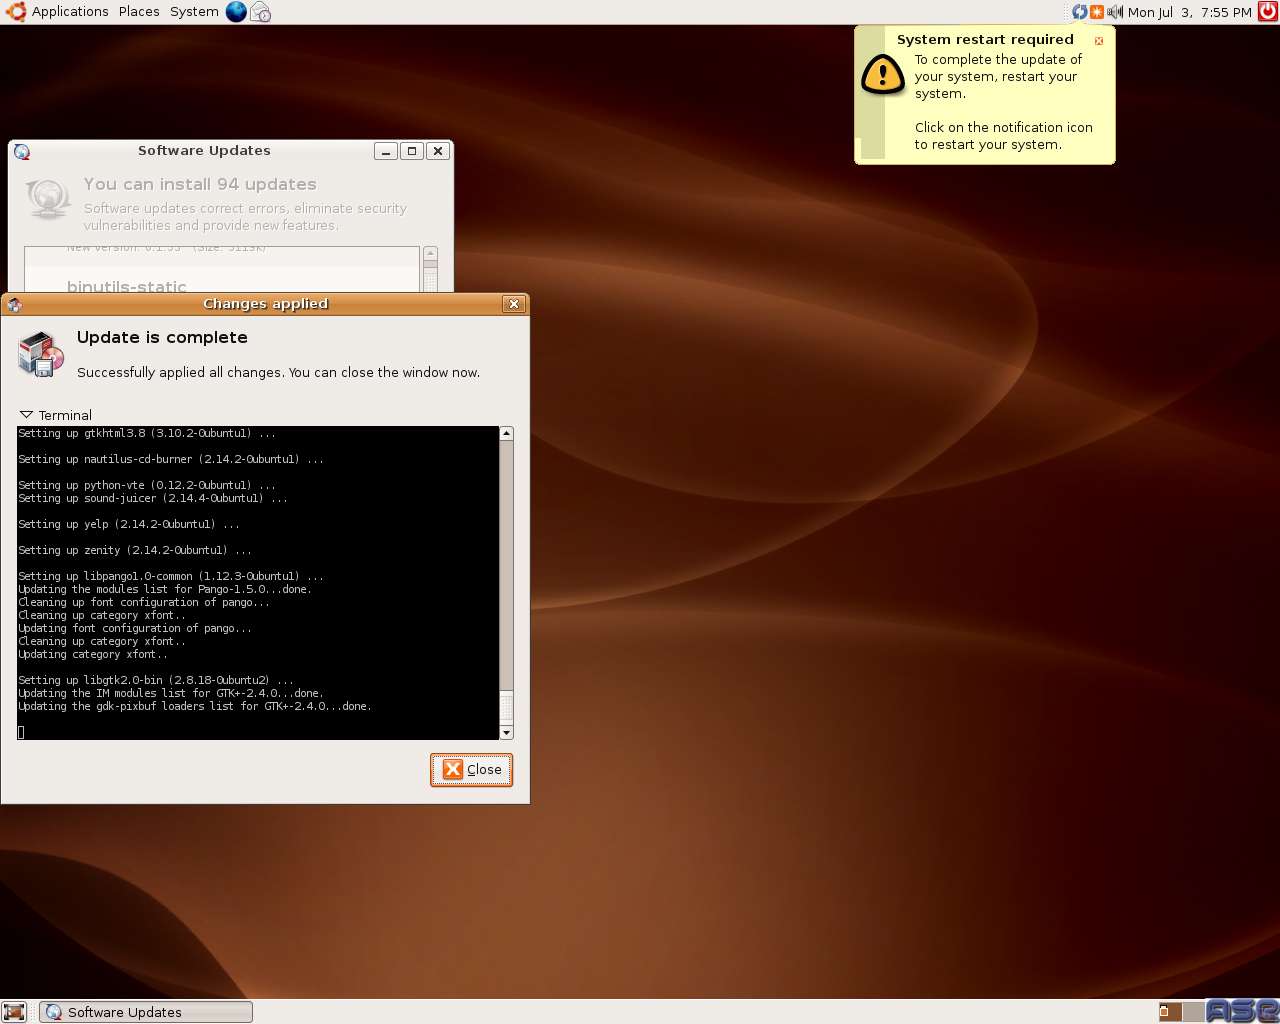Click terminal line 'Setting up python-vte'
Viewport: 1280px width, 1024px height.
point(147,485)
